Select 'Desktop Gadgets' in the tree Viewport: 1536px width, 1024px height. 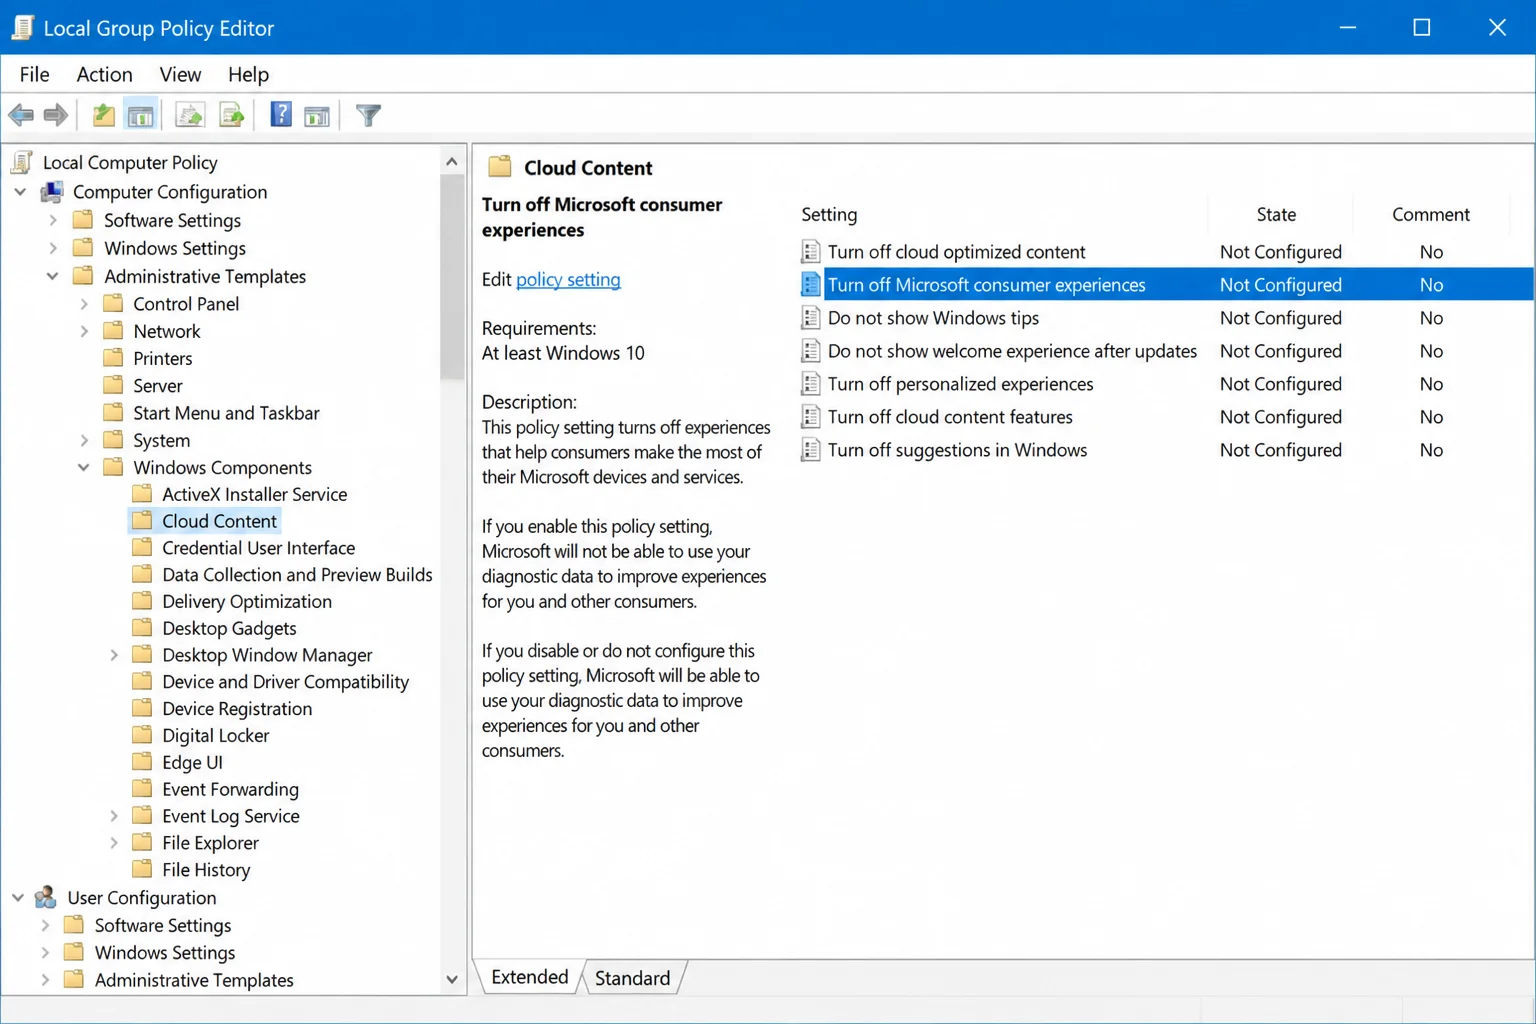229,628
